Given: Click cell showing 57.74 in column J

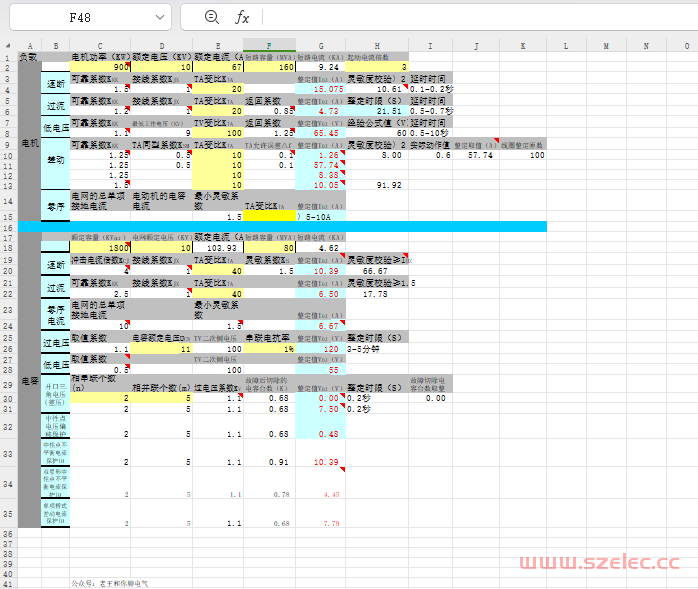Looking at the screenshot, I should pyautogui.click(x=476, y=155).
